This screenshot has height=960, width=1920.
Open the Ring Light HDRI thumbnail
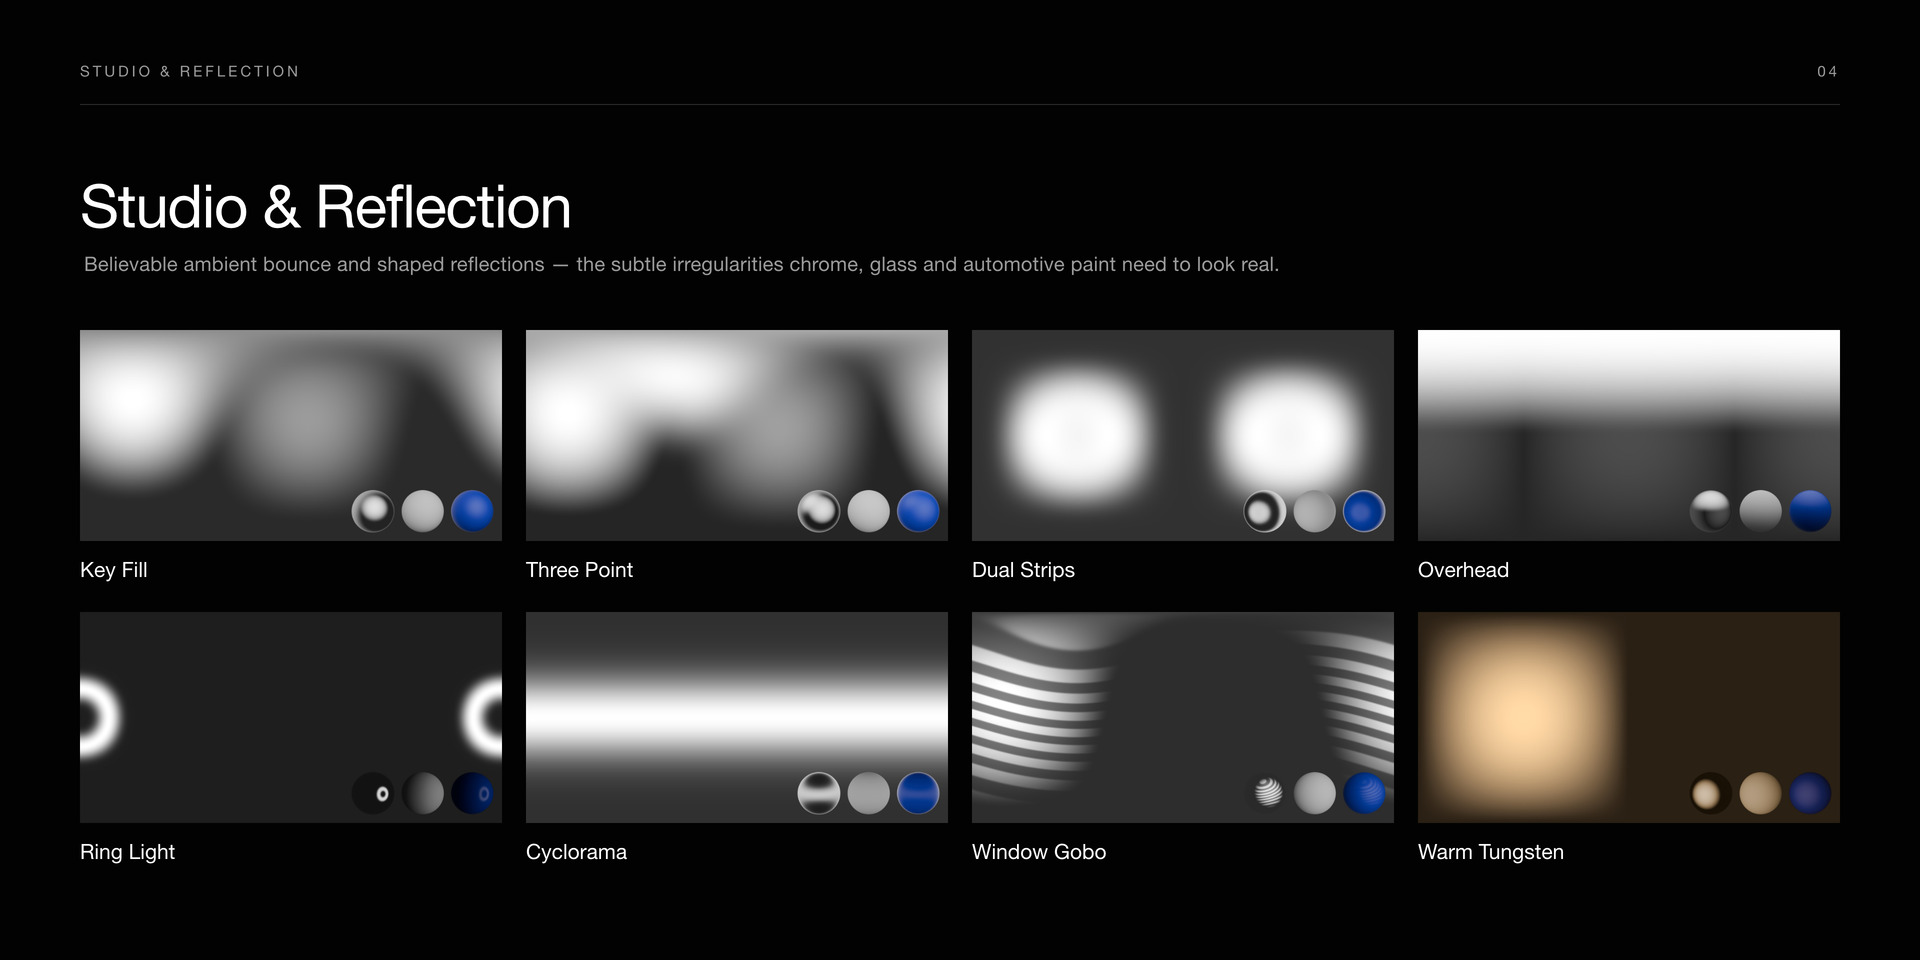click(291, 717)
